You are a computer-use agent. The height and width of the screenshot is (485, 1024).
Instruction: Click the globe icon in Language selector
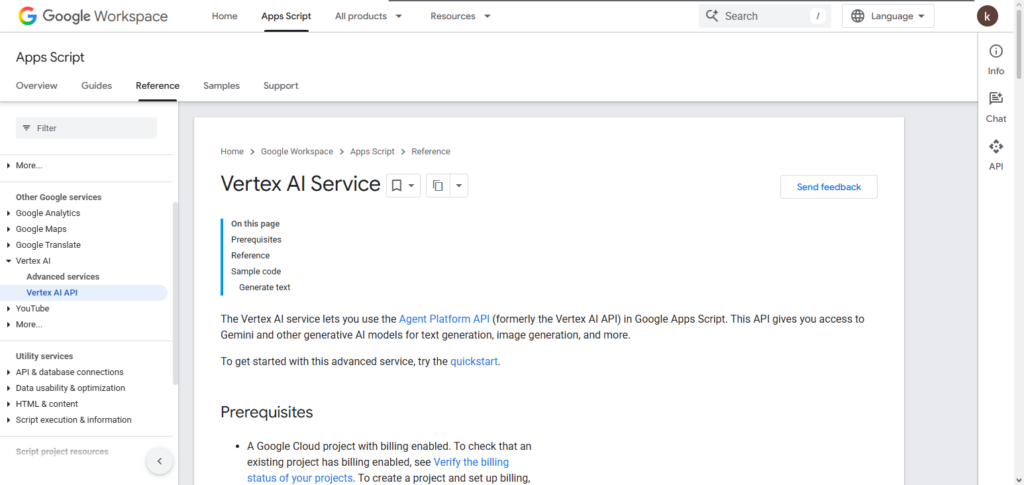(857, 16)
